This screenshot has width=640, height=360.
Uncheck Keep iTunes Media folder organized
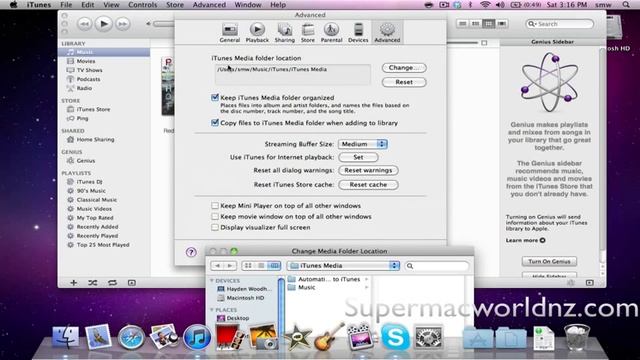coord(215,98)
